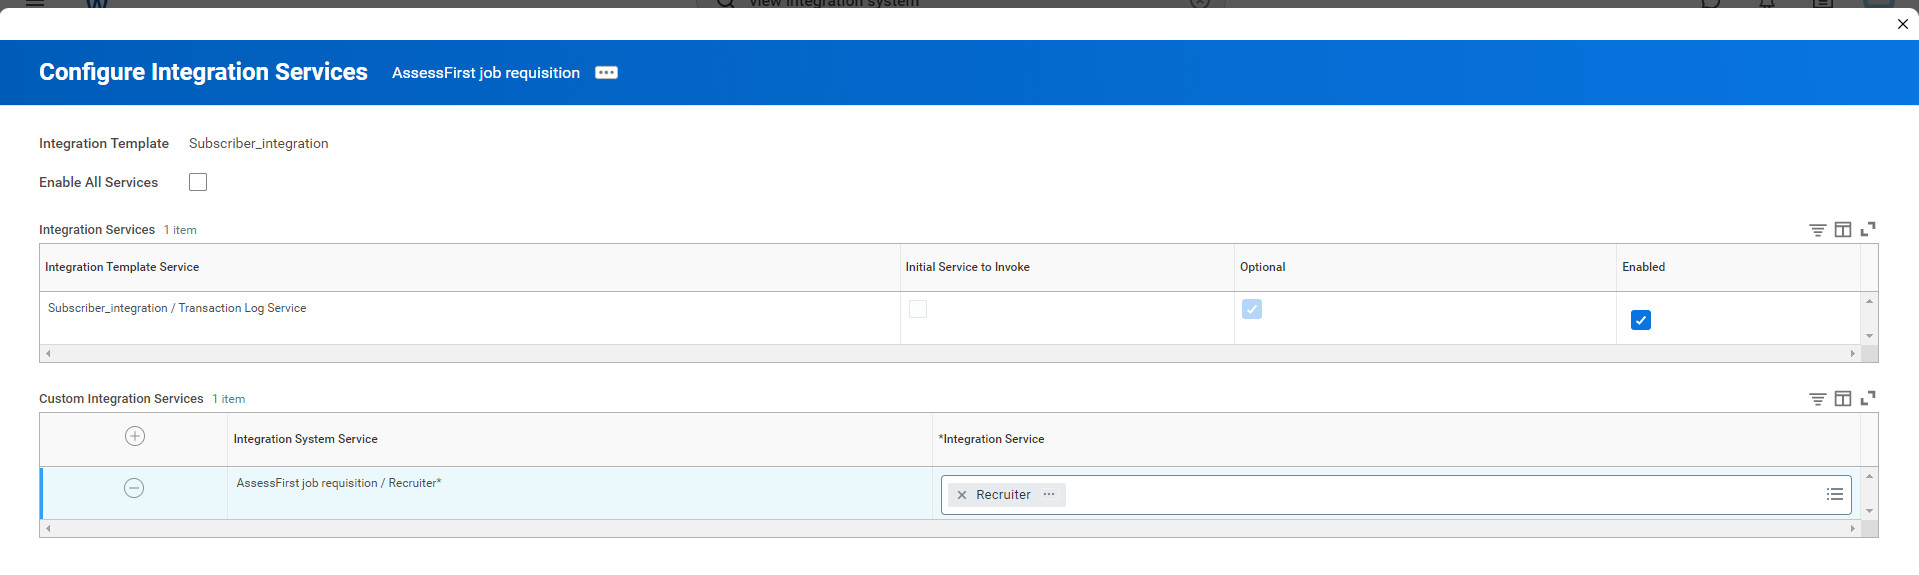Remove the AssessFirst Recruiter row
The image size is (1919, 575).
(x=134, y=488)
